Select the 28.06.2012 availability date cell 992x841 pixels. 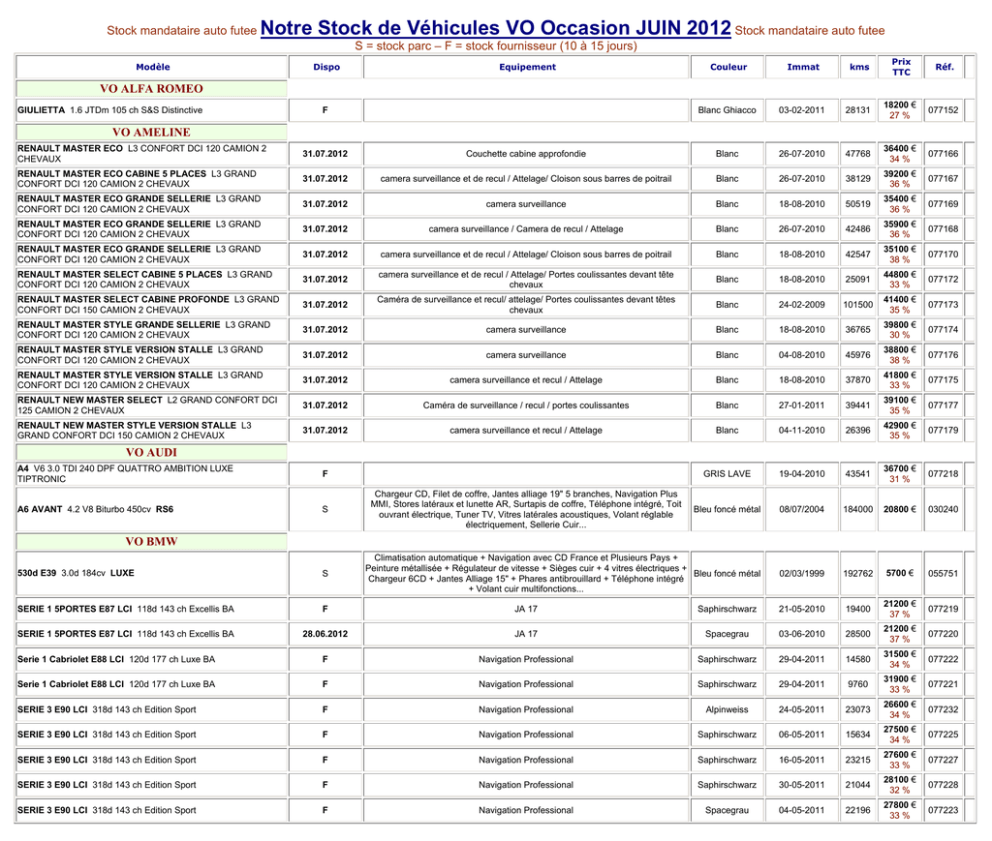(x=325, y=634)
